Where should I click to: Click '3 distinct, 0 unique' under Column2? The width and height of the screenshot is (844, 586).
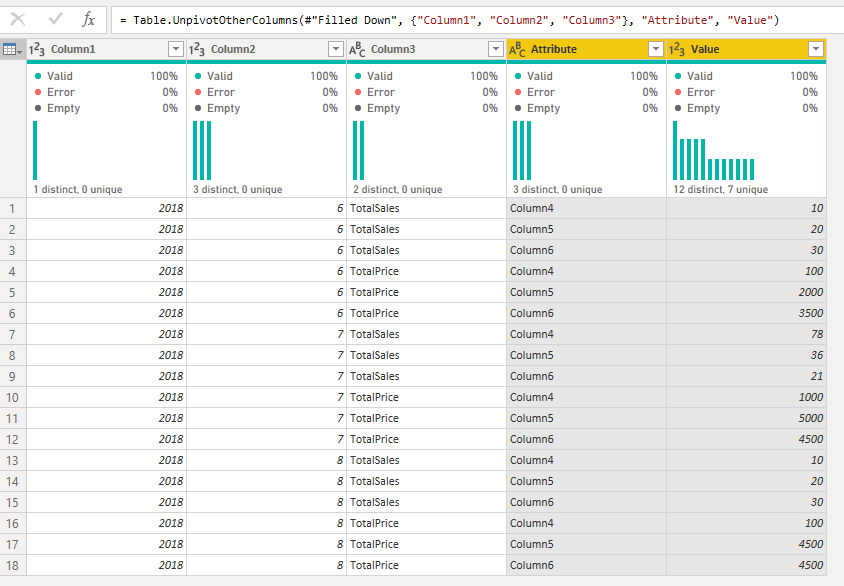237,189
